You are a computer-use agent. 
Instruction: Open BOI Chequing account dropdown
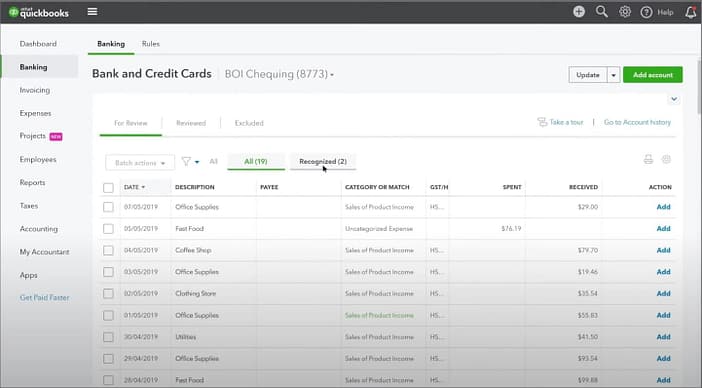click(x=279, y=74)
